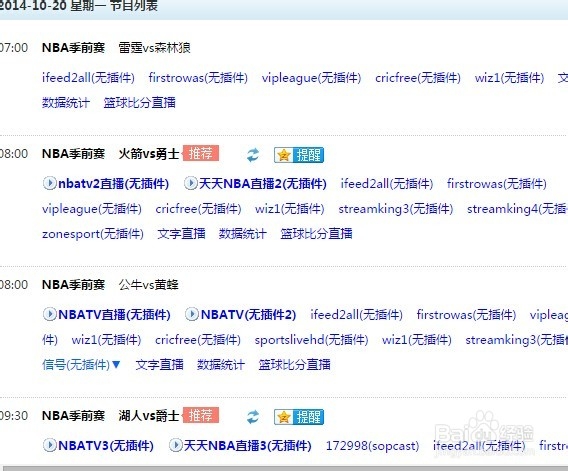Open 文字直播 for 火箭vs勇士

click(181, 234)
